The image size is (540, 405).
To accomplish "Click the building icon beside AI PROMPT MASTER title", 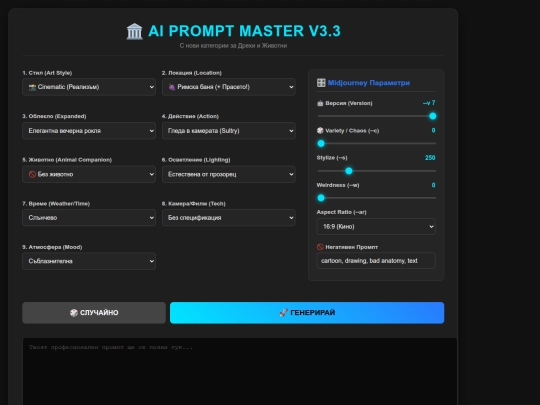I will (134, 31).
